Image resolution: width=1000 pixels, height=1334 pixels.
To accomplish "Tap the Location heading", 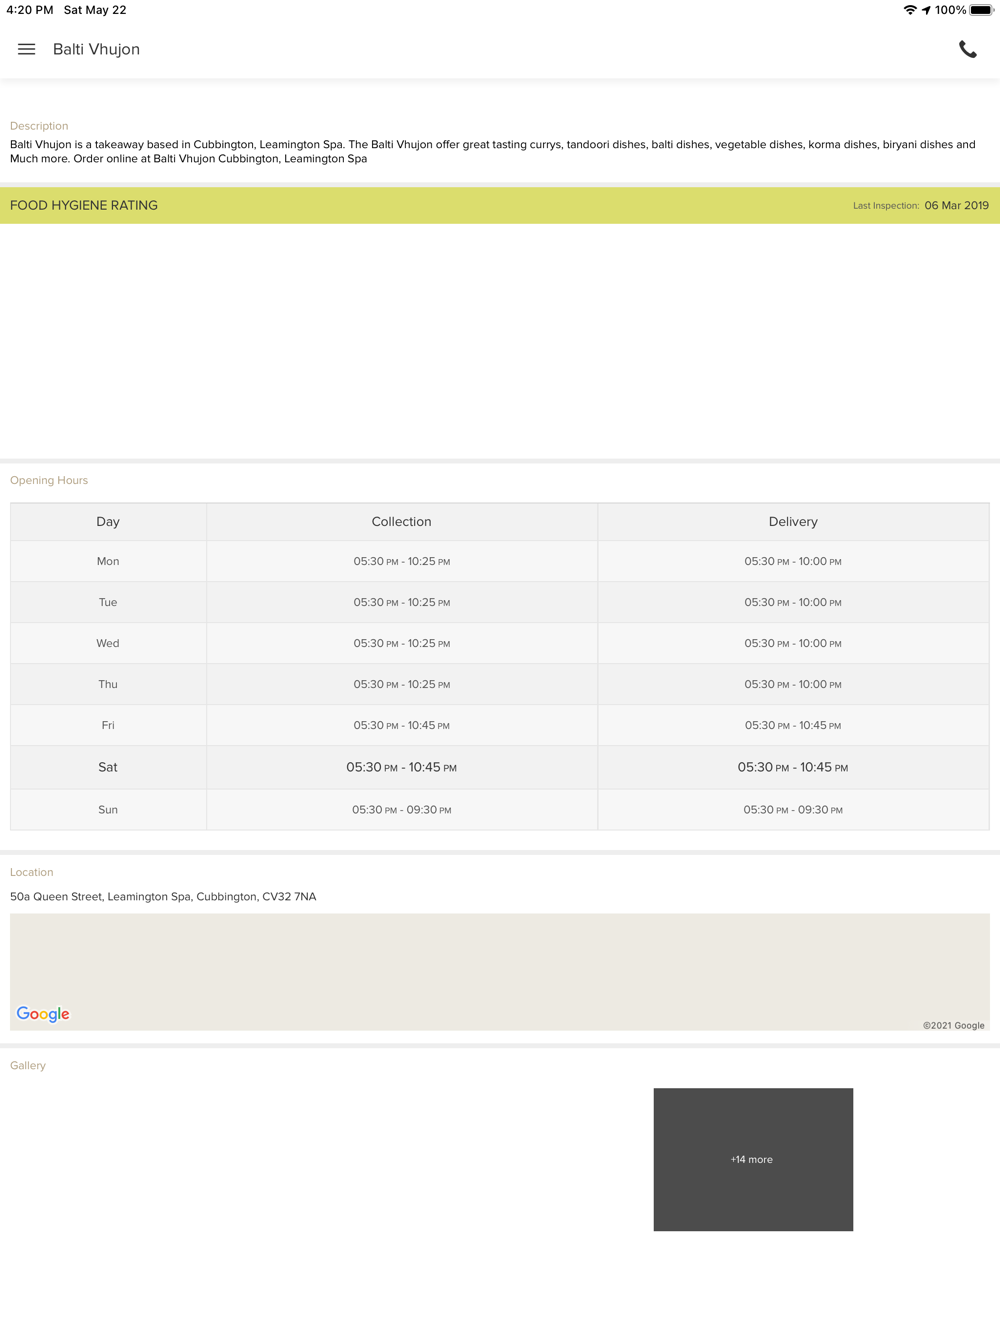I will click(32, 872).
